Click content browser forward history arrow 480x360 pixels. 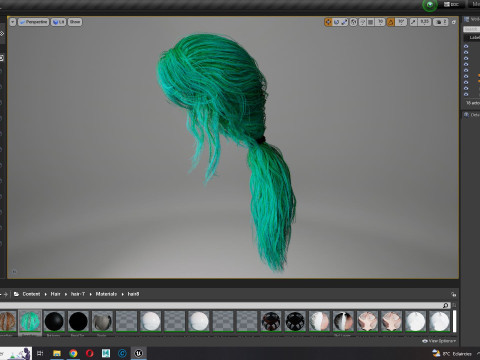(5, 294)
